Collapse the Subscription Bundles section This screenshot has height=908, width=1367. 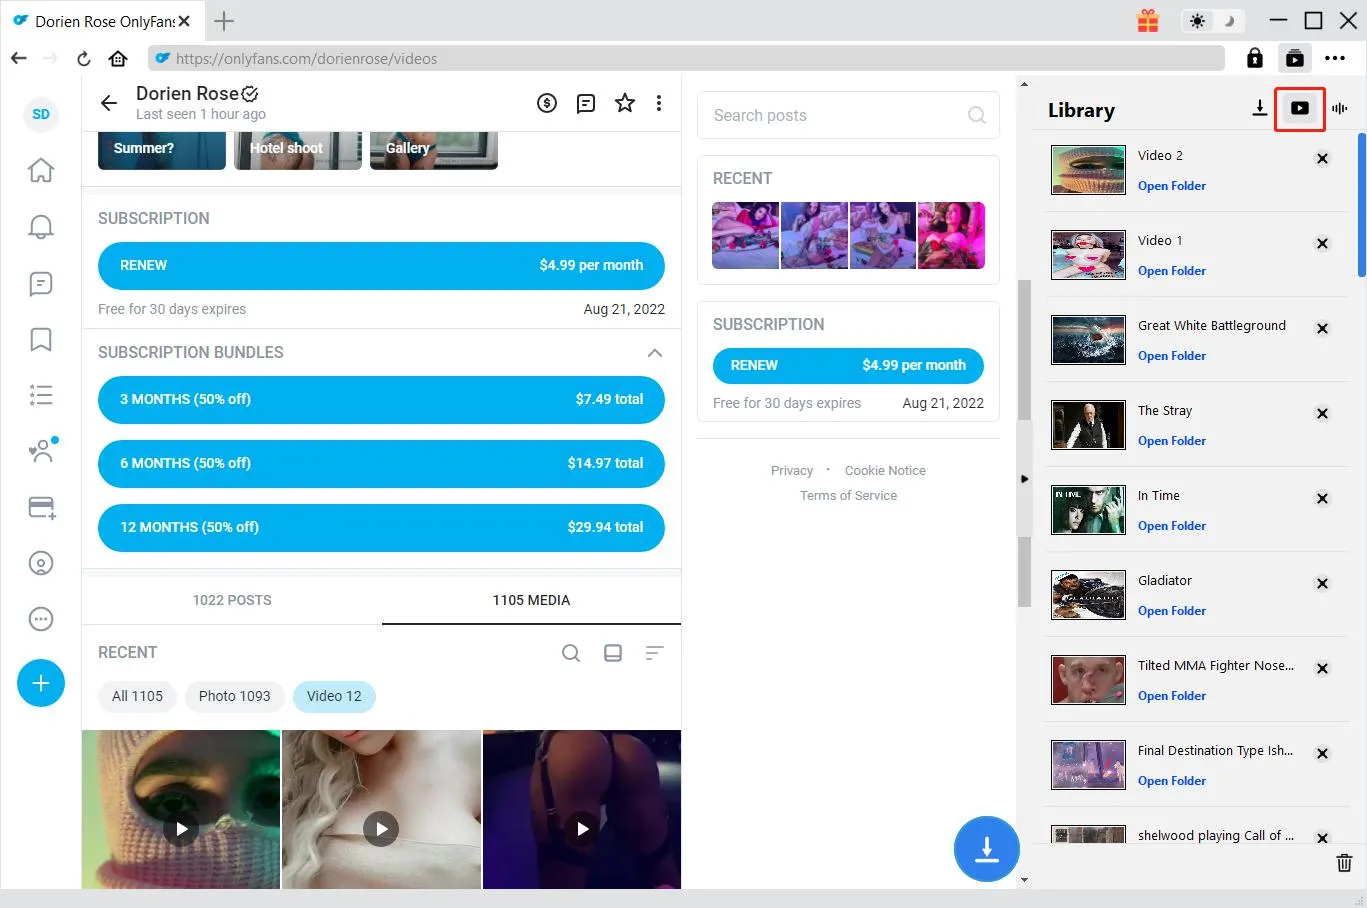point(654,353)
